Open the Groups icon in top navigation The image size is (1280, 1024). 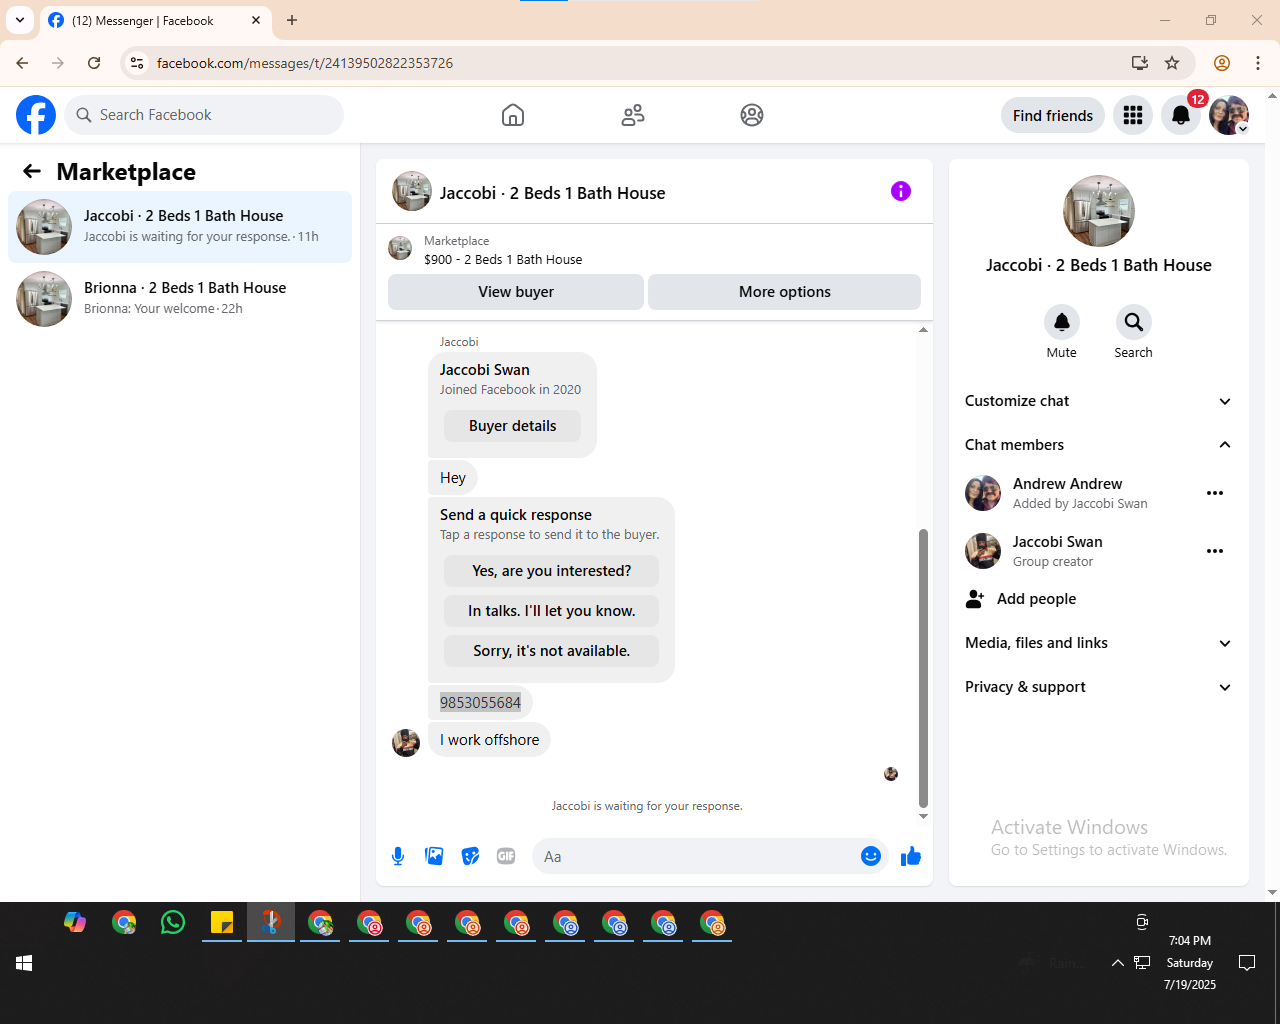752,115
